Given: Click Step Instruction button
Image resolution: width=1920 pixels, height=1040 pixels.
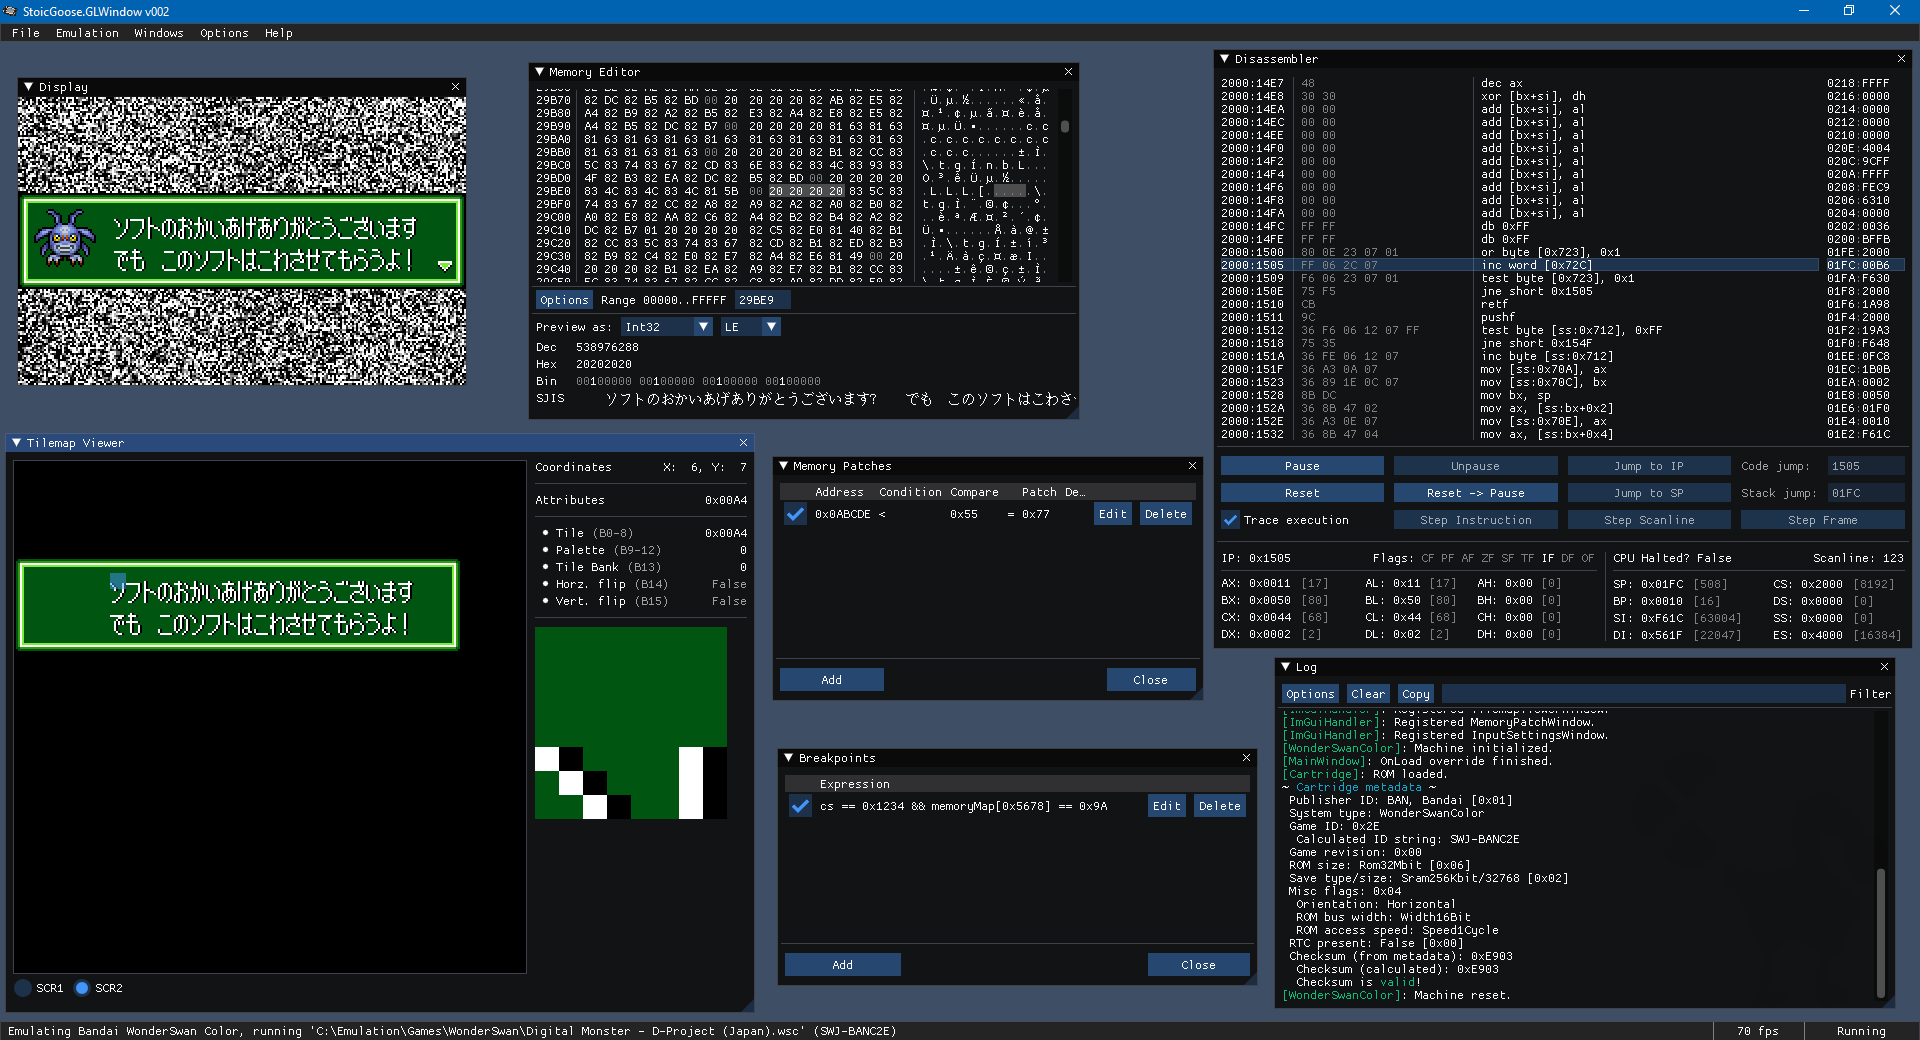Looking at the screenshot, I should pos(1475,520).
